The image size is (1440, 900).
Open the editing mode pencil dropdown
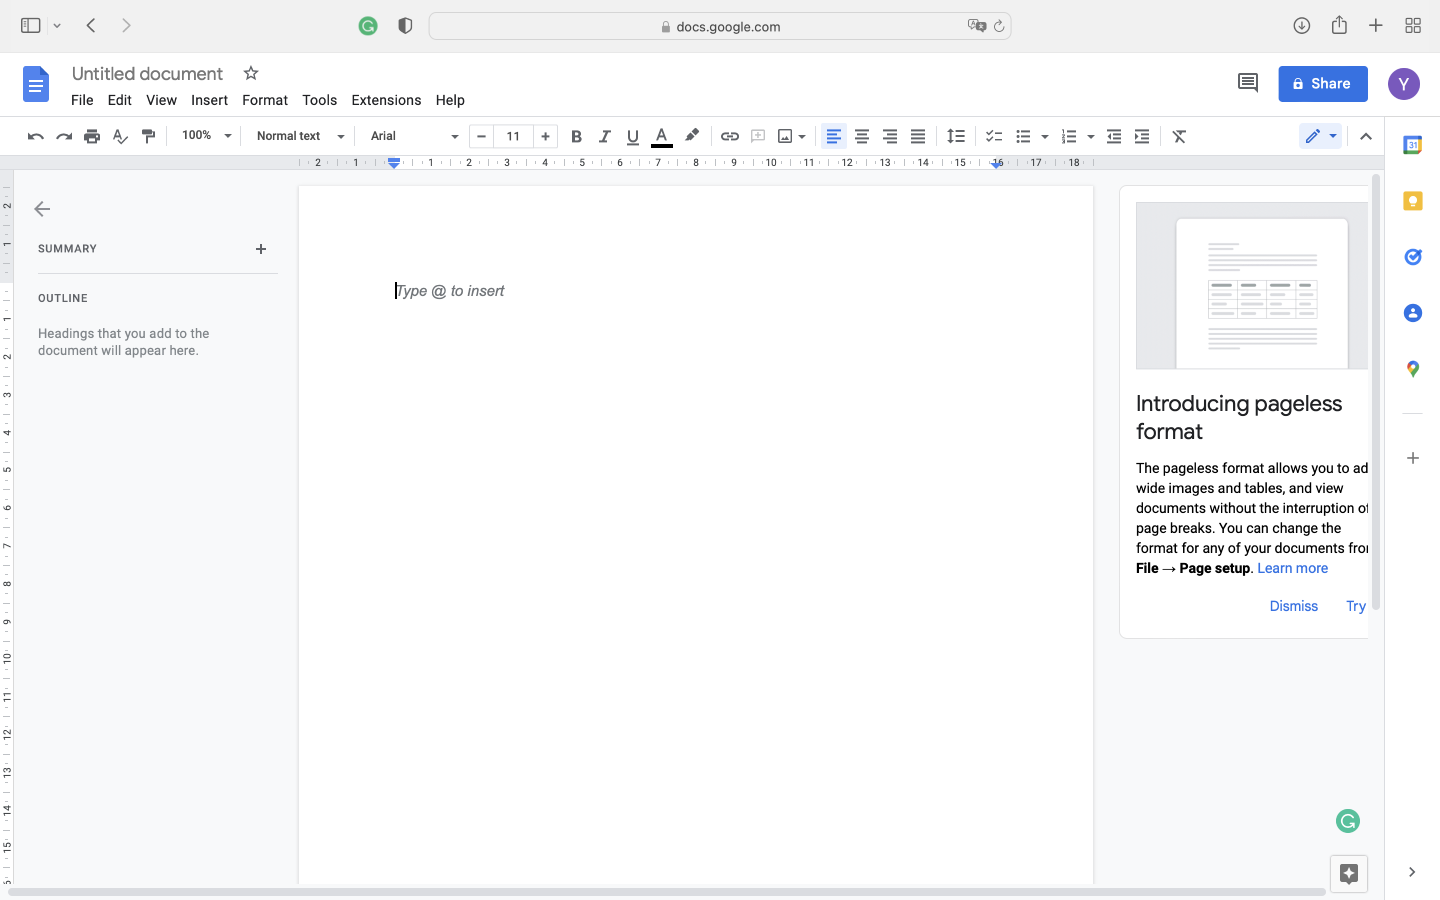pos(1320,136)
